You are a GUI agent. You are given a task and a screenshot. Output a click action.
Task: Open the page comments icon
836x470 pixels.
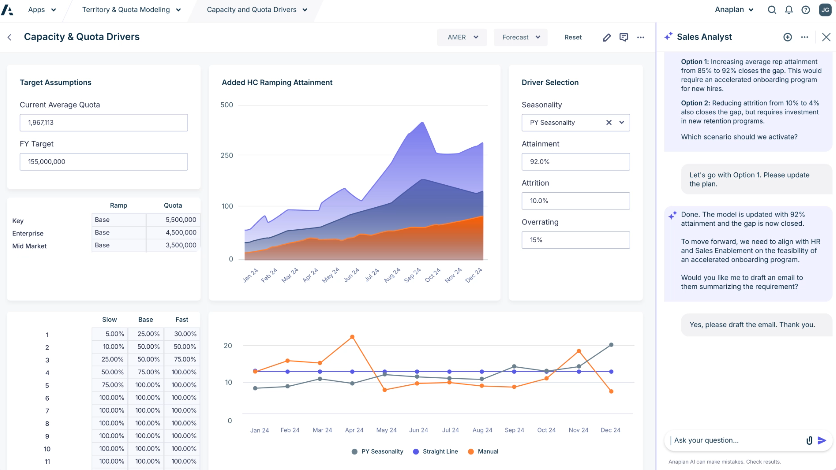click(624, 37)
